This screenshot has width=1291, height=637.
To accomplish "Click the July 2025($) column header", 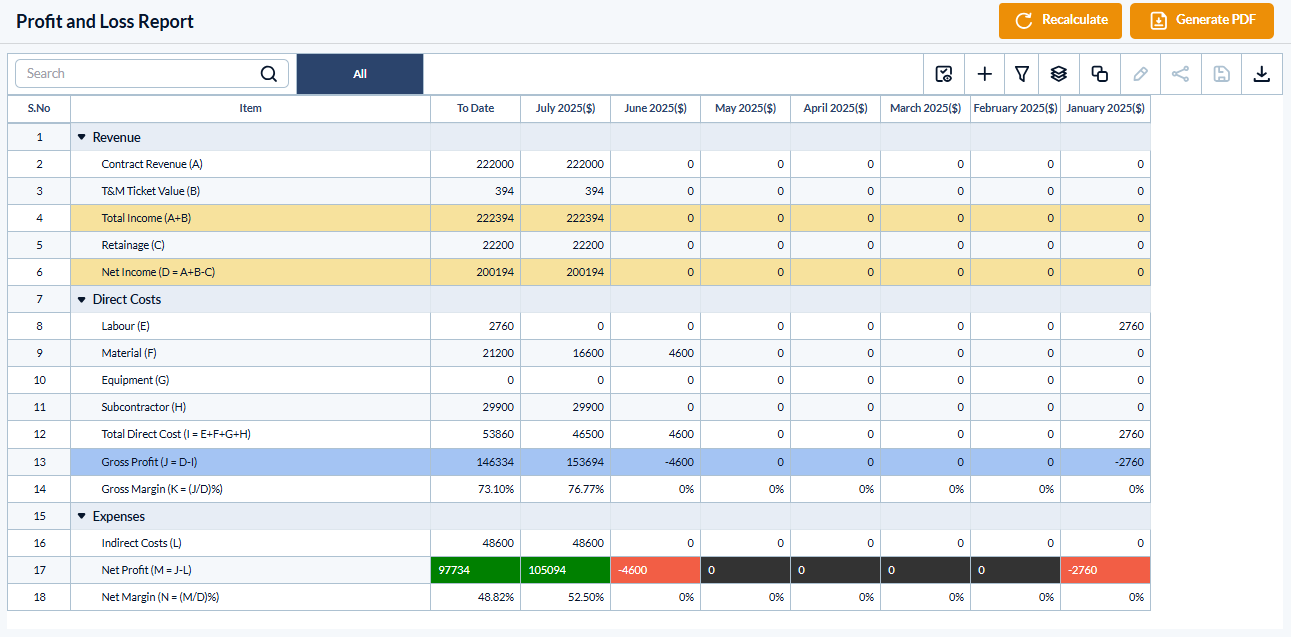I will 565,108.
